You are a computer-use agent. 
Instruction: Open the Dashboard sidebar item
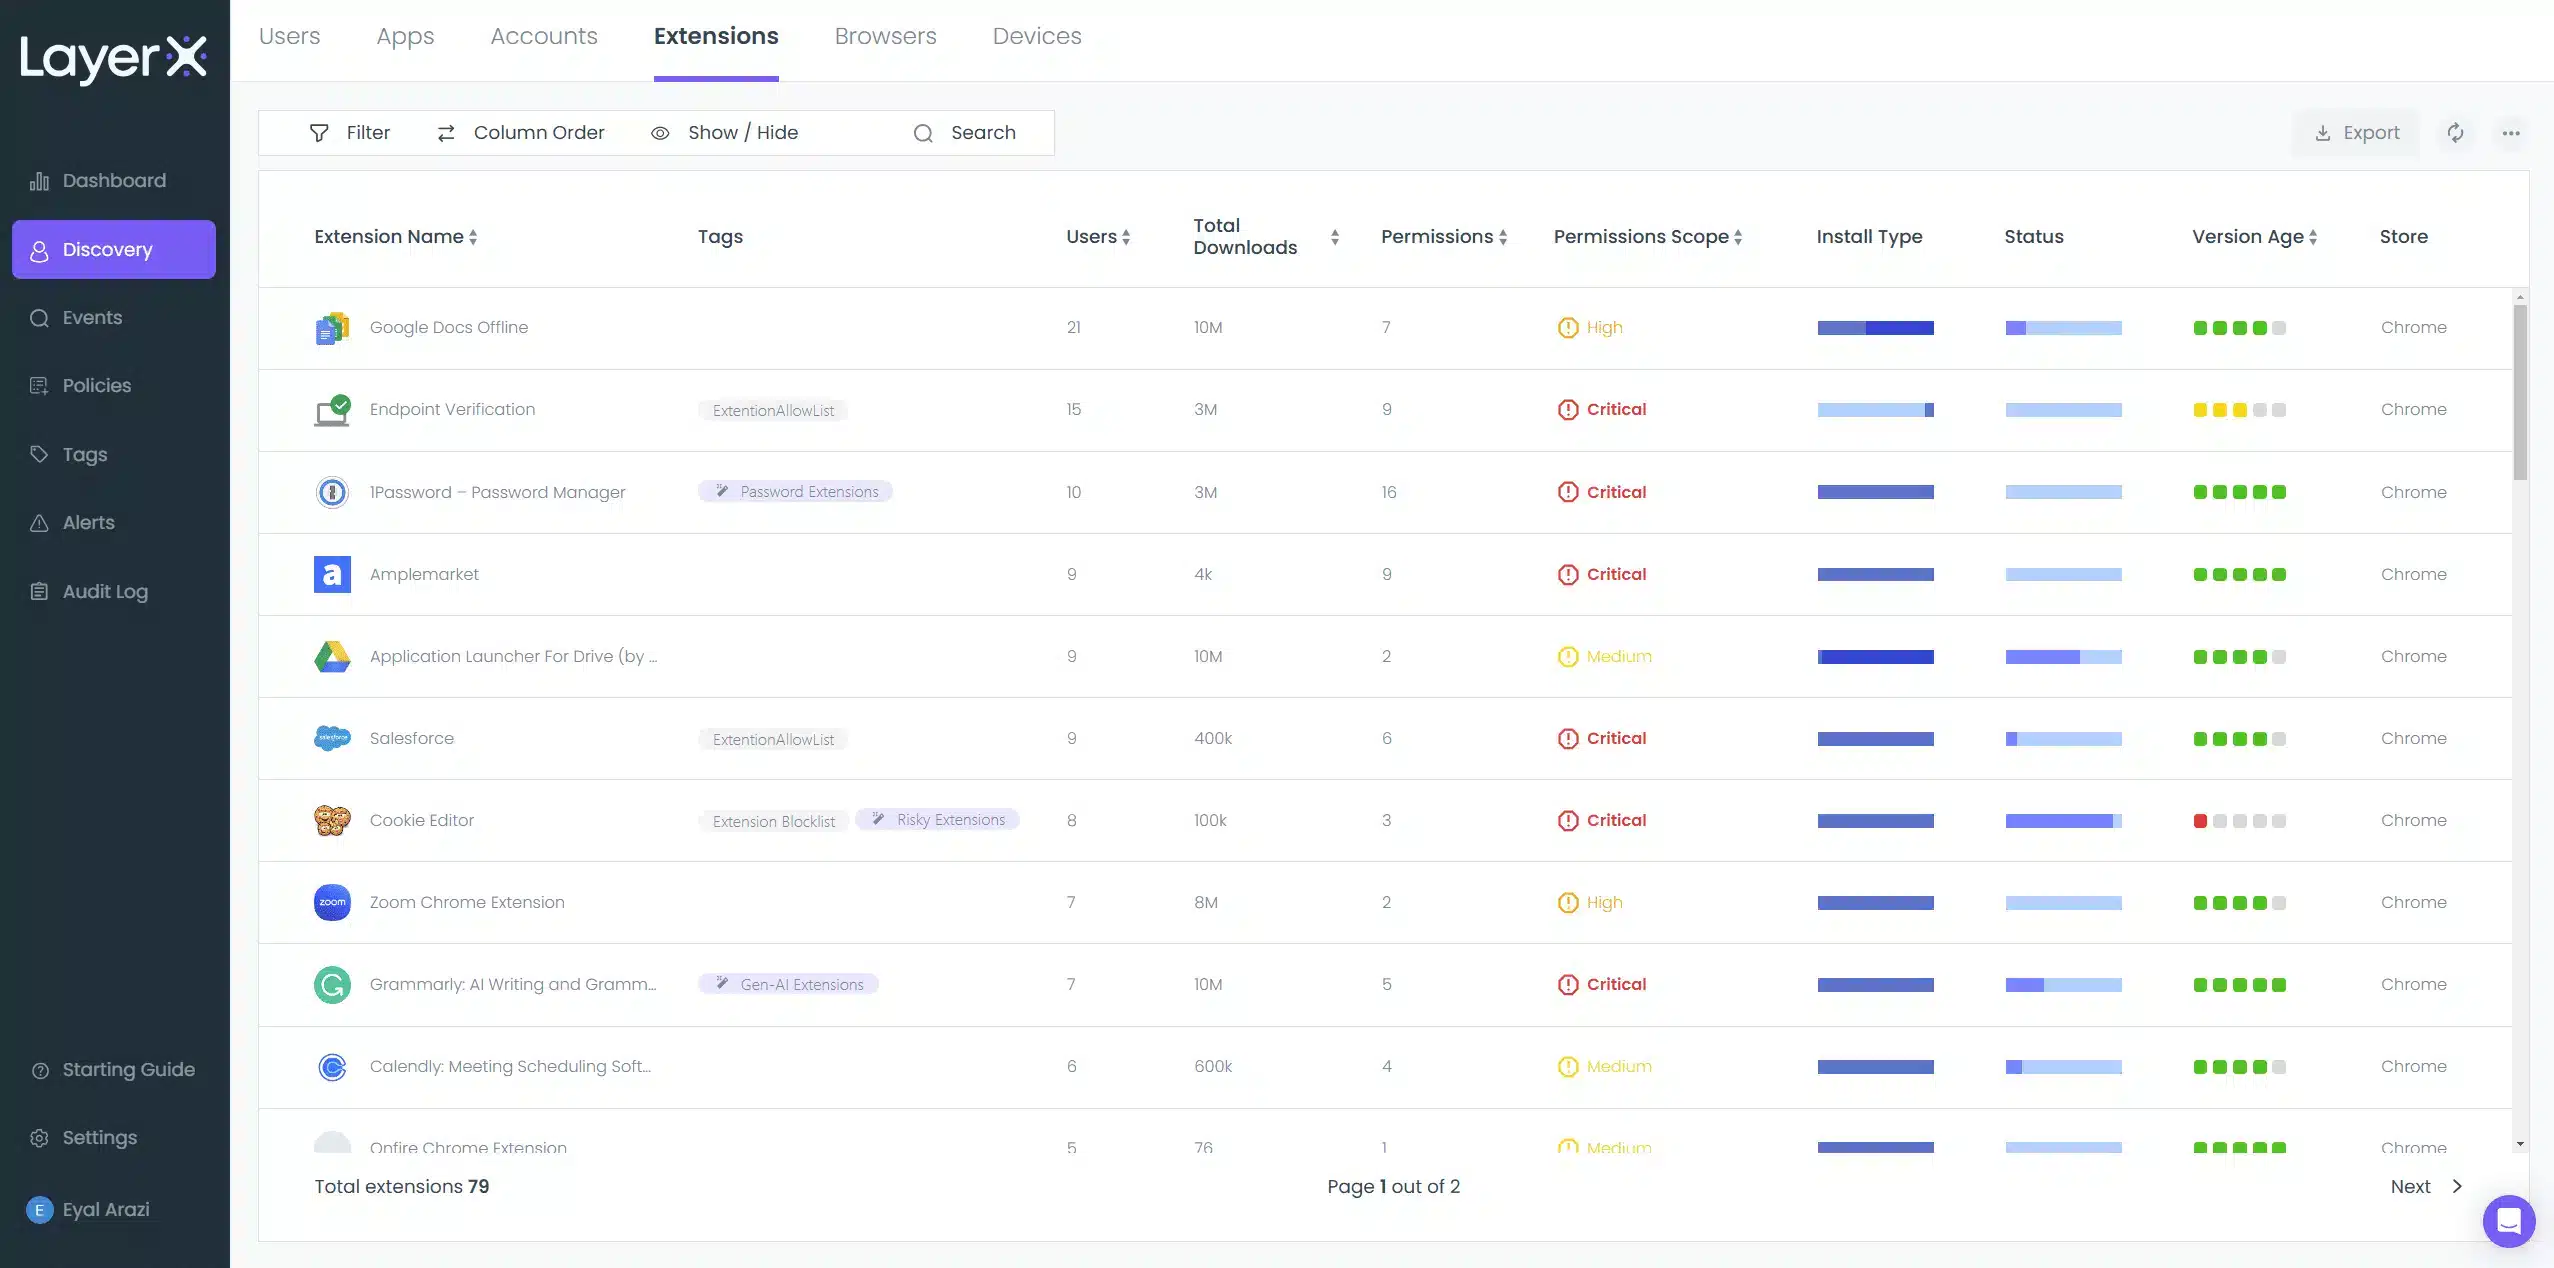(113, 181)
